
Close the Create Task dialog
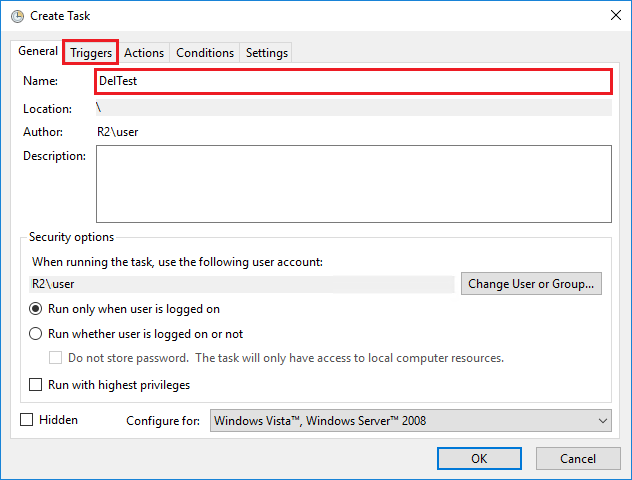click(615, 15)
